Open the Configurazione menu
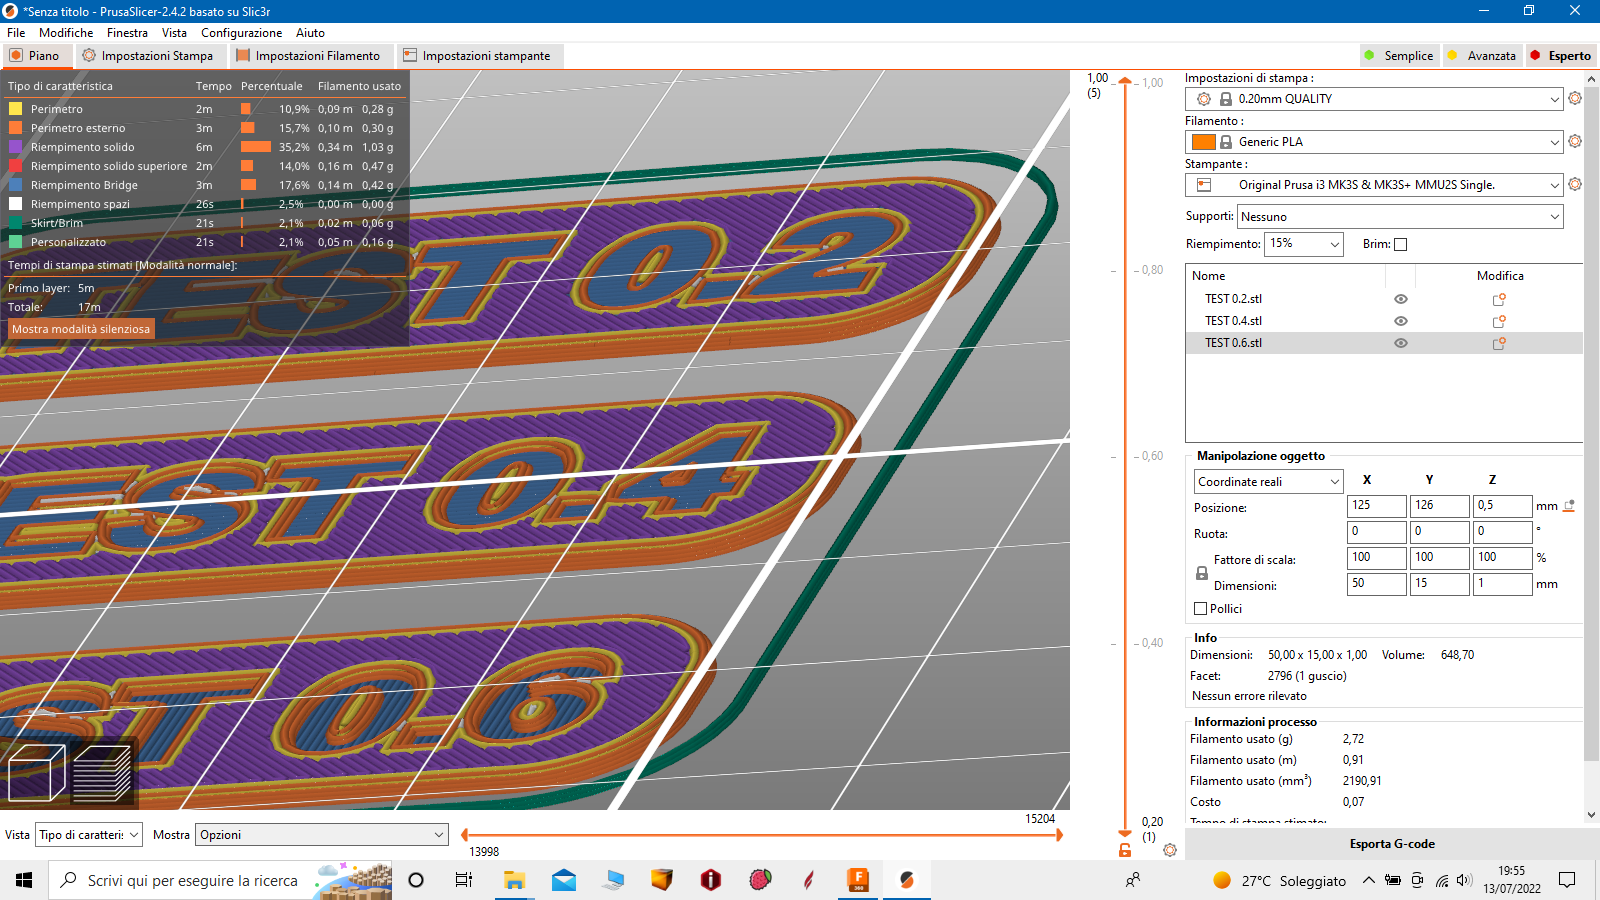 pos(242,33)
